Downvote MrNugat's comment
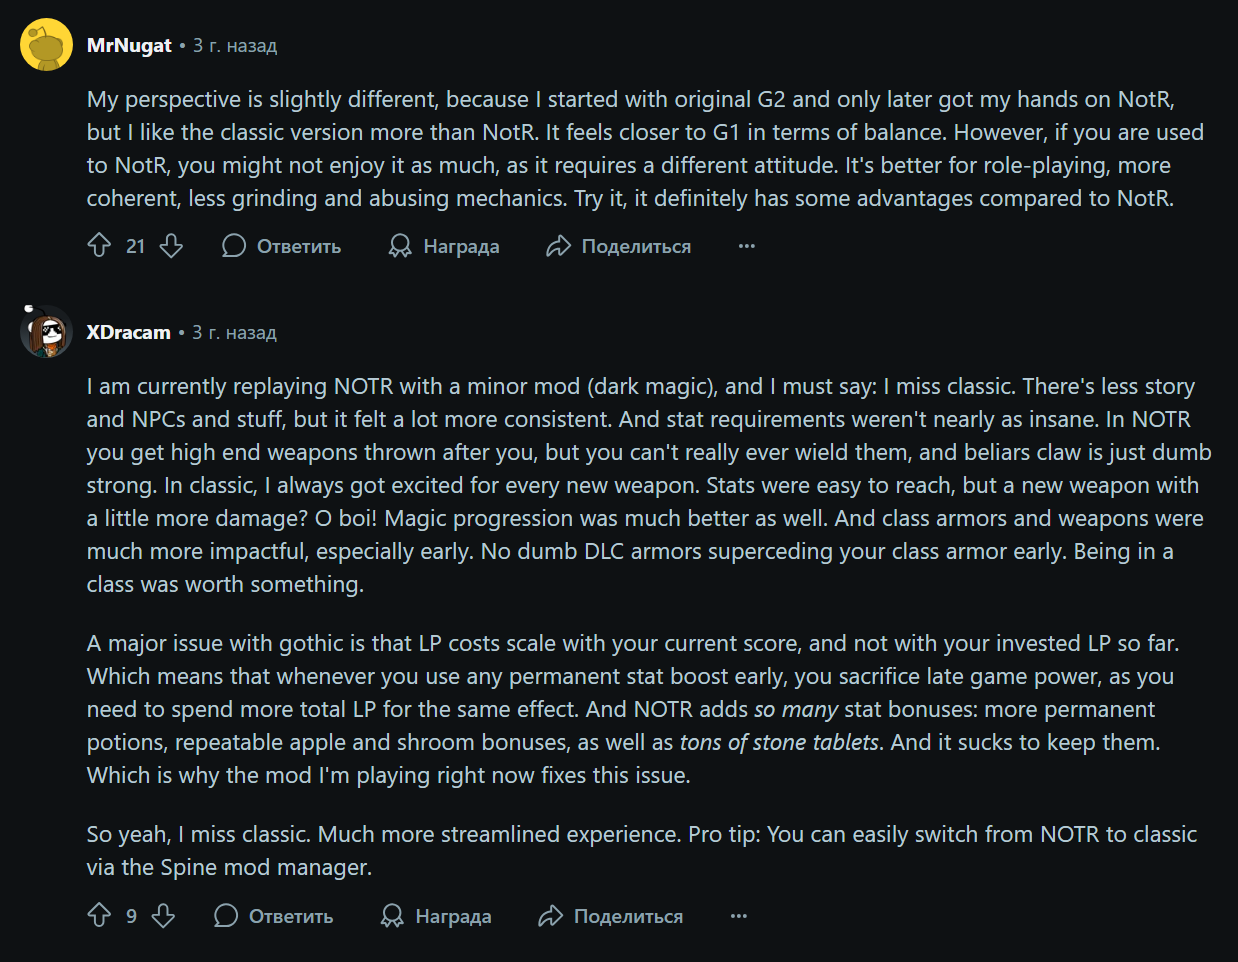The image size is (1238, 962). click(172, 246)
